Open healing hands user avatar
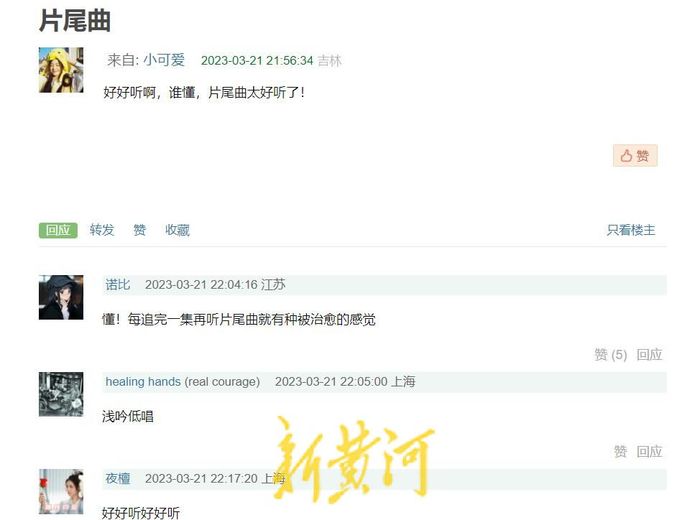 click(x=61, y=394)
